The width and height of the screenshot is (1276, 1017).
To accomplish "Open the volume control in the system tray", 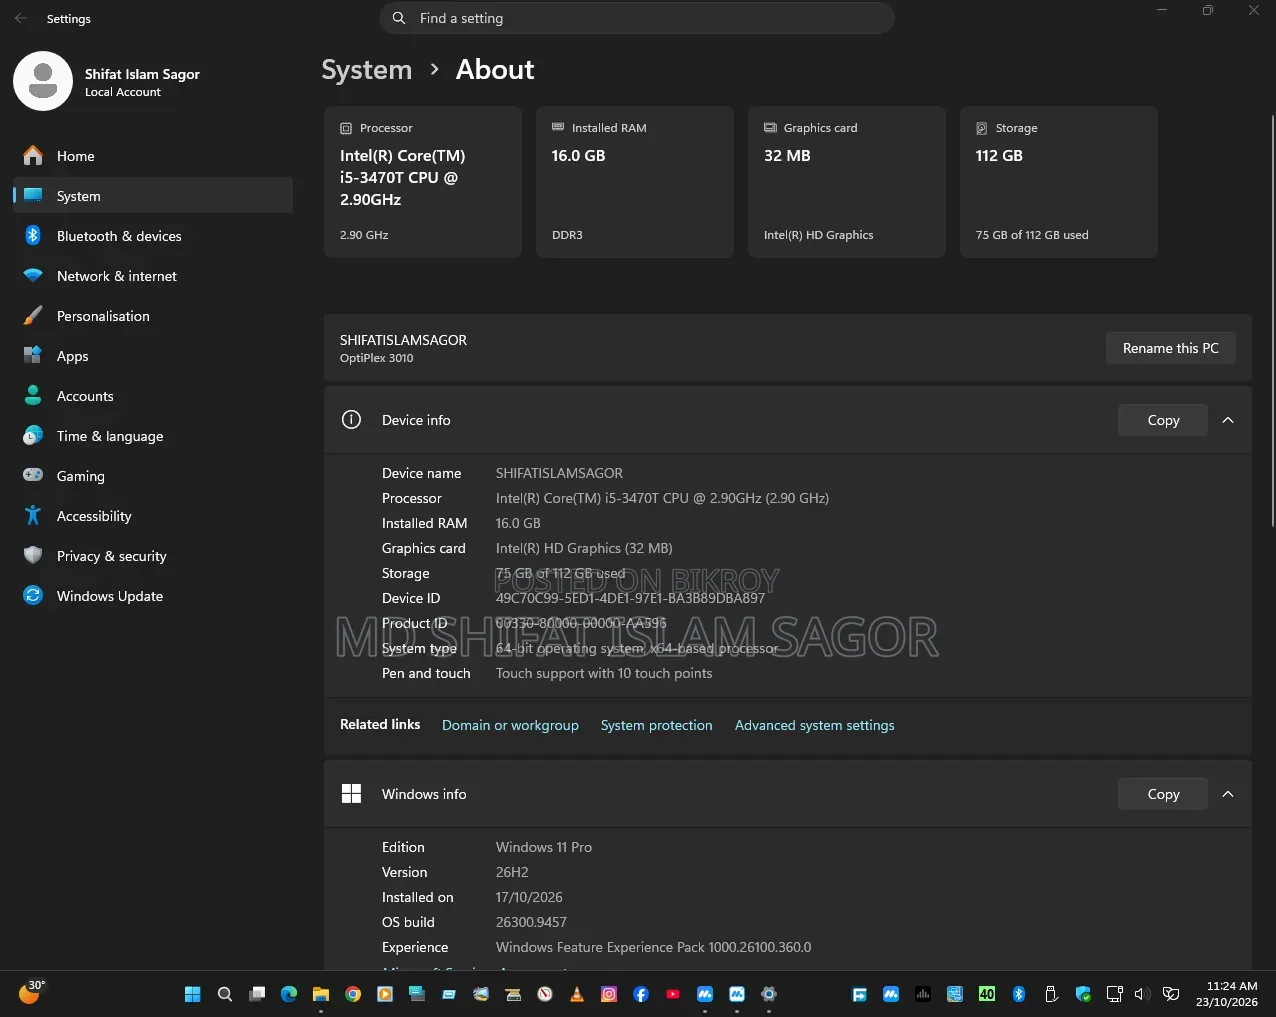I will 1141,994.
